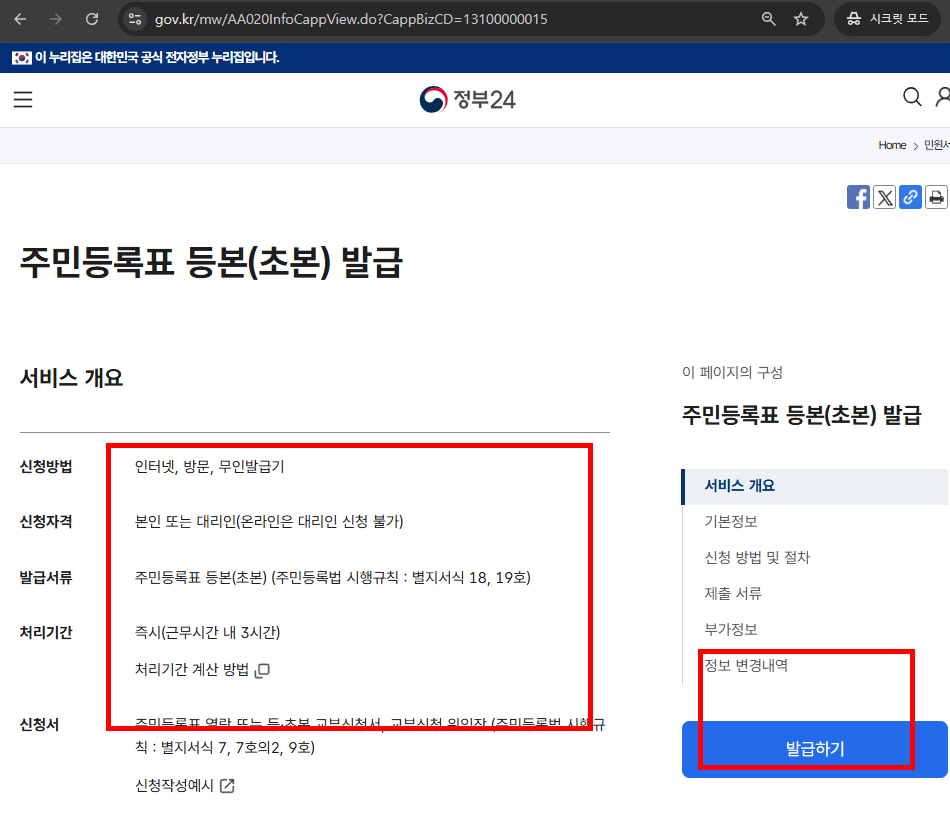Click the 정부24 logo to go home
Screen dimensions: 950x820
(467, 99)
